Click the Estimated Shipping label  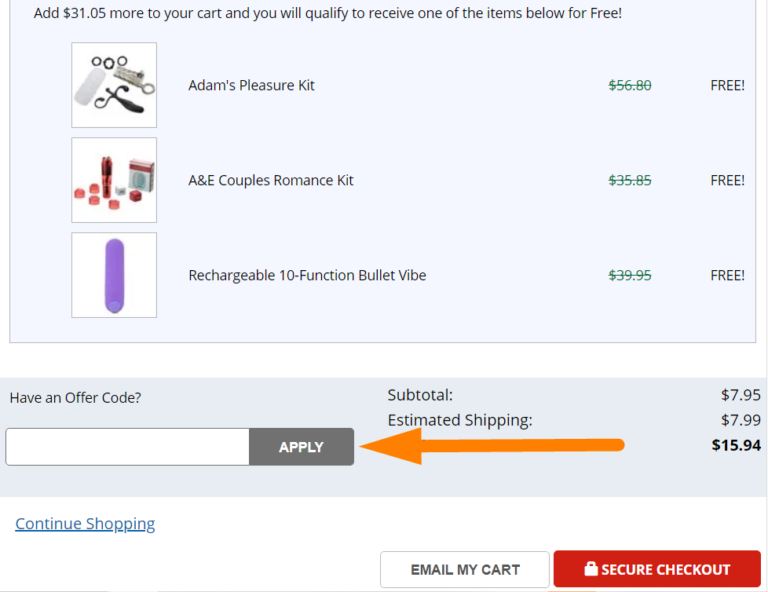(x=460, y=420)
